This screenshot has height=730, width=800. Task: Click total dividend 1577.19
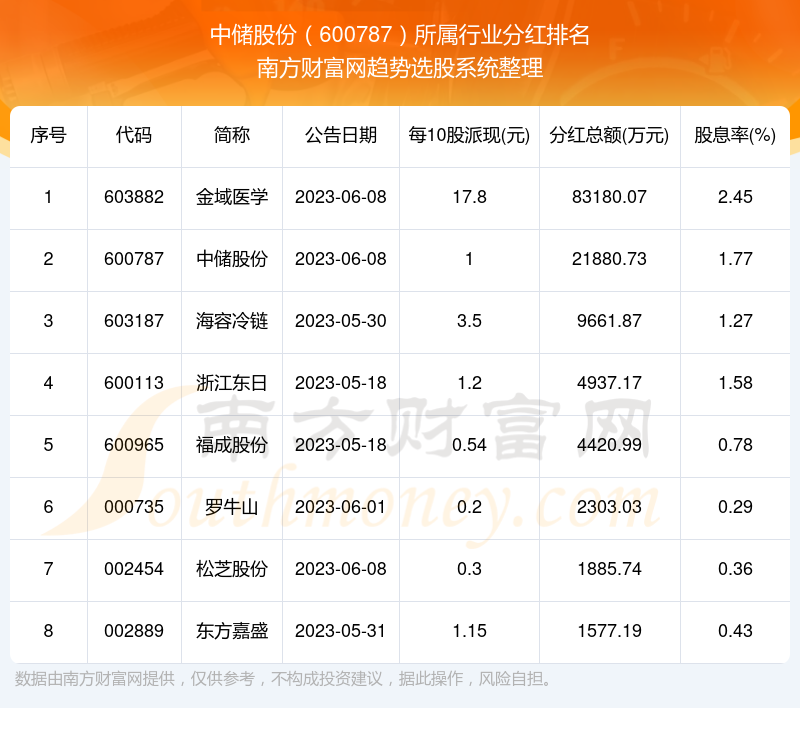[x=609, y=631]
